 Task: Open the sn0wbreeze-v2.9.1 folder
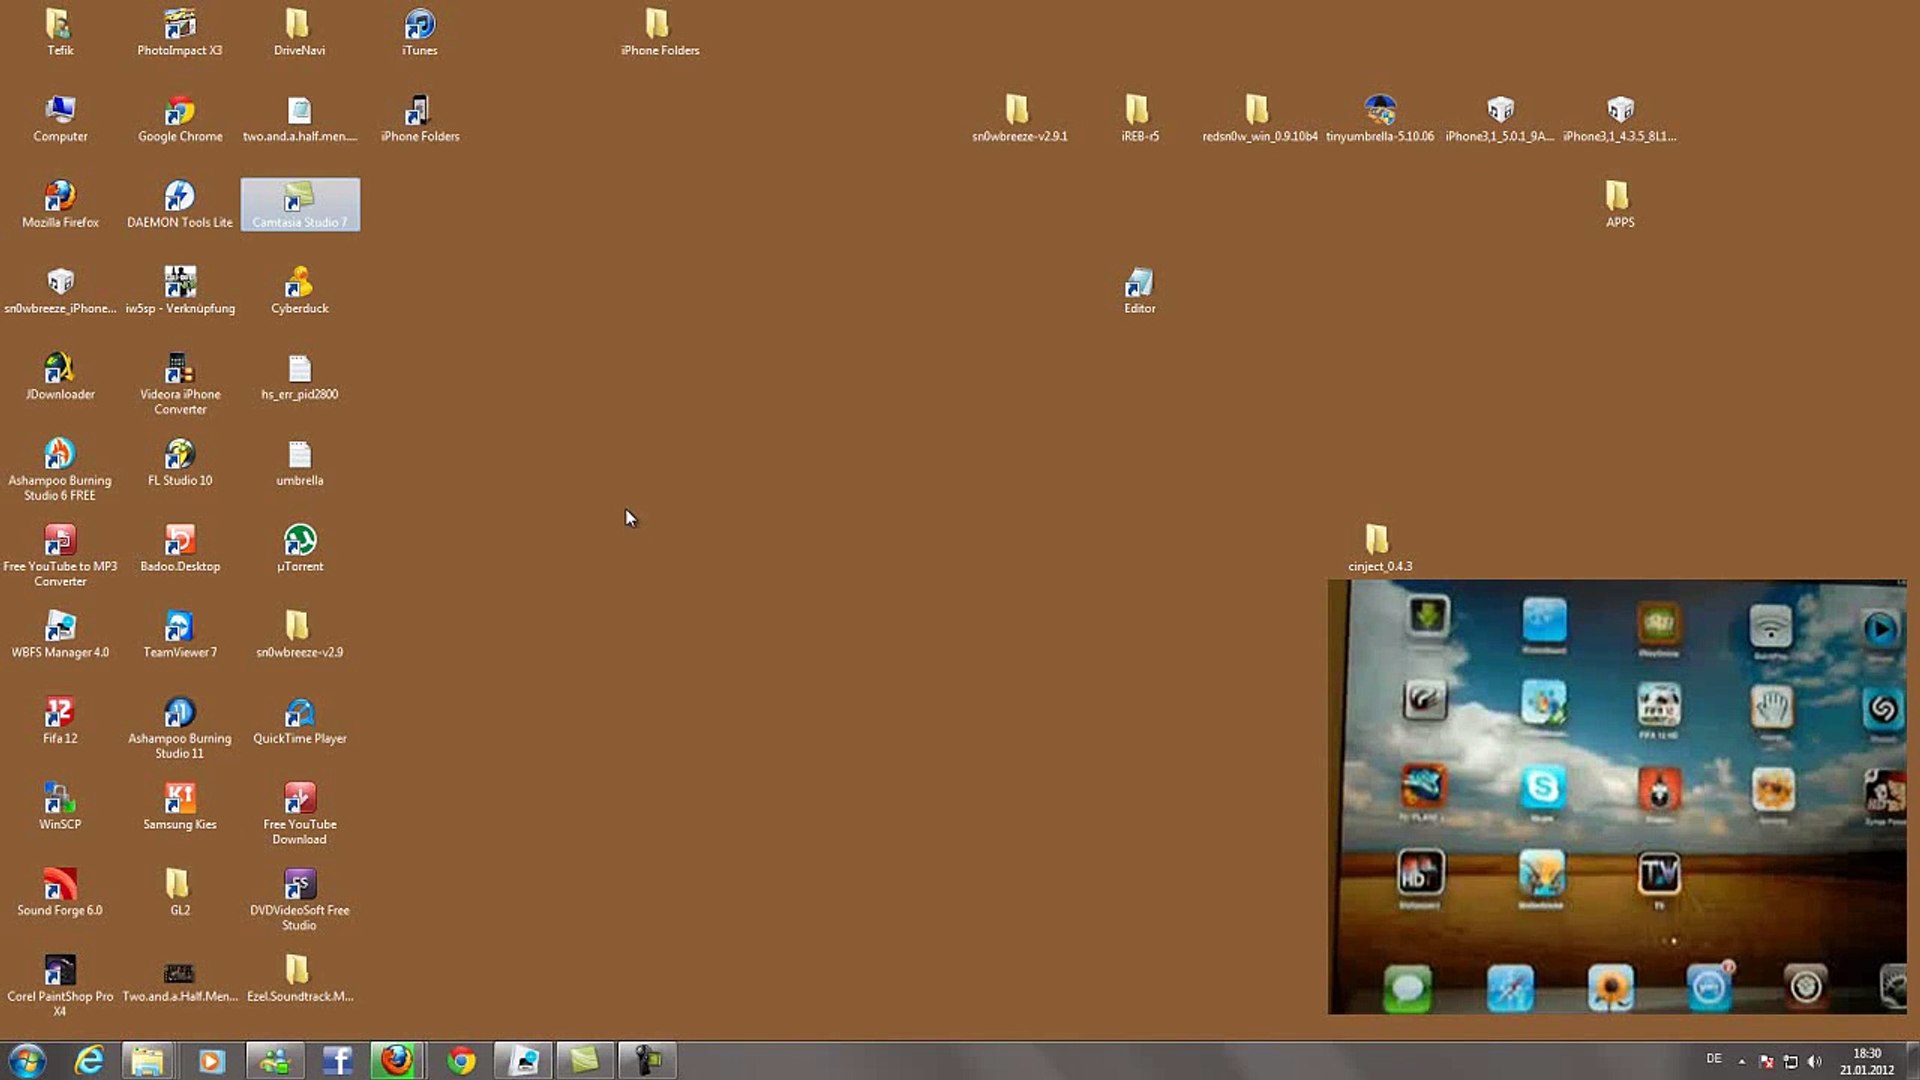click(1019, 119)
